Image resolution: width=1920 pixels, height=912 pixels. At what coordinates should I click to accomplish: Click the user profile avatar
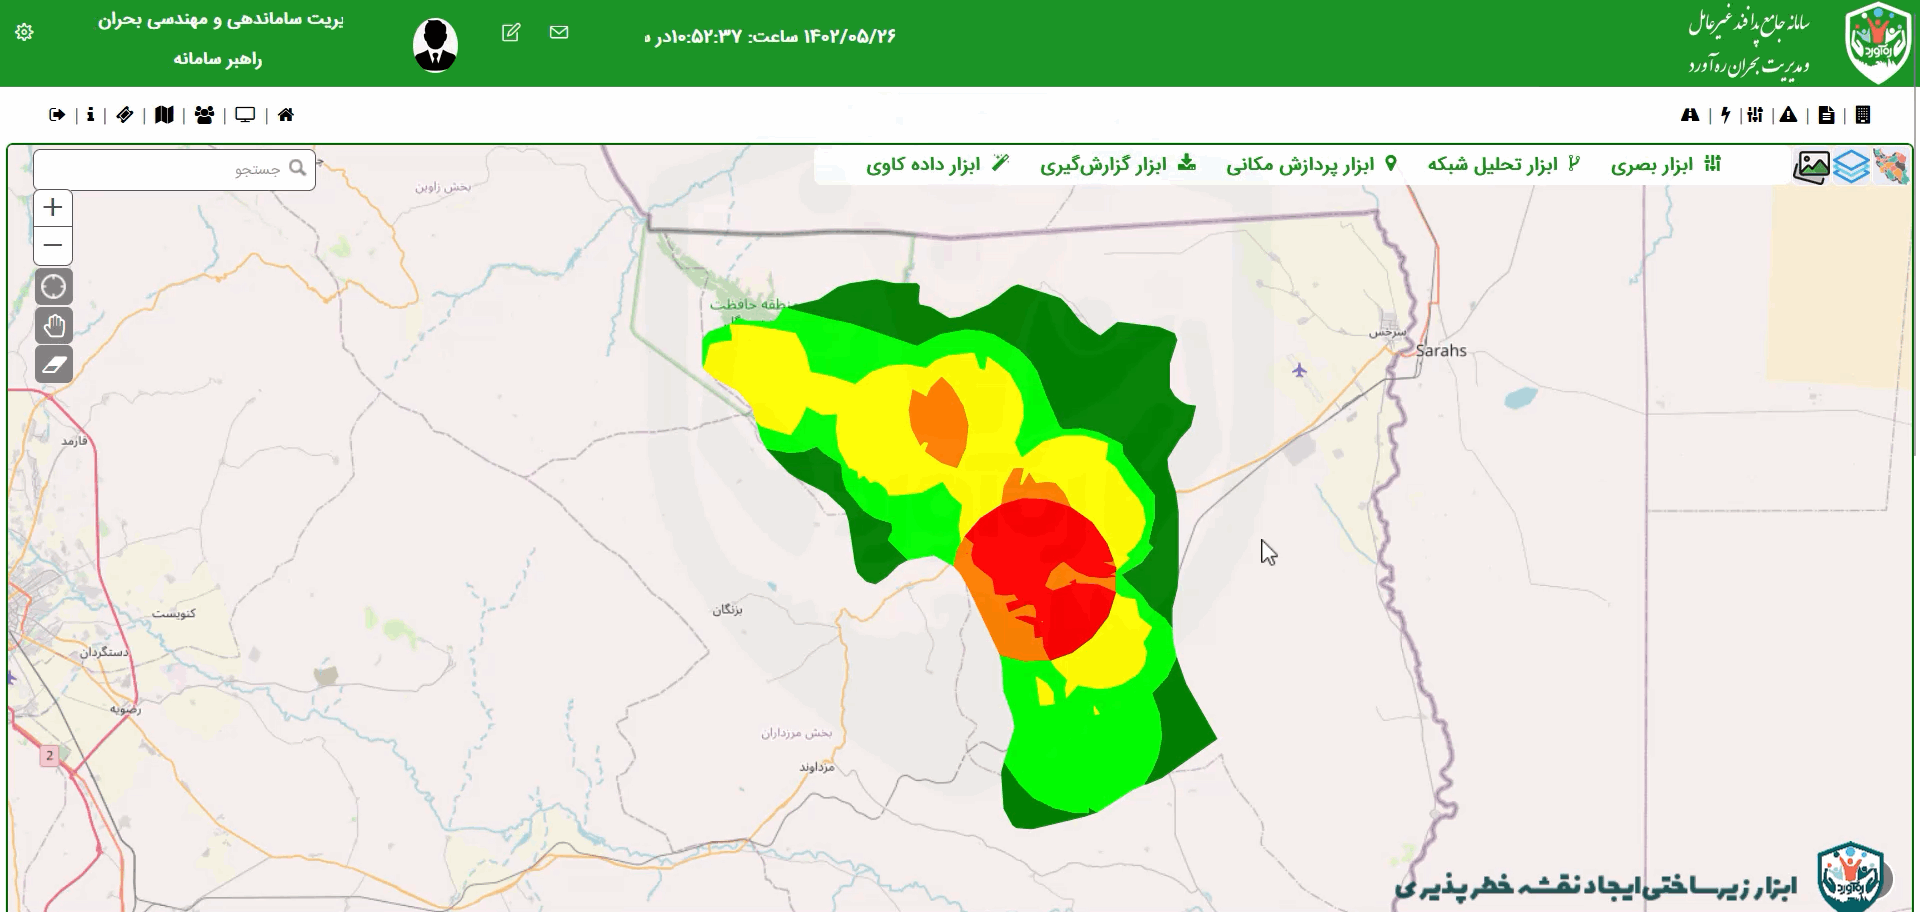pos(435,45)
